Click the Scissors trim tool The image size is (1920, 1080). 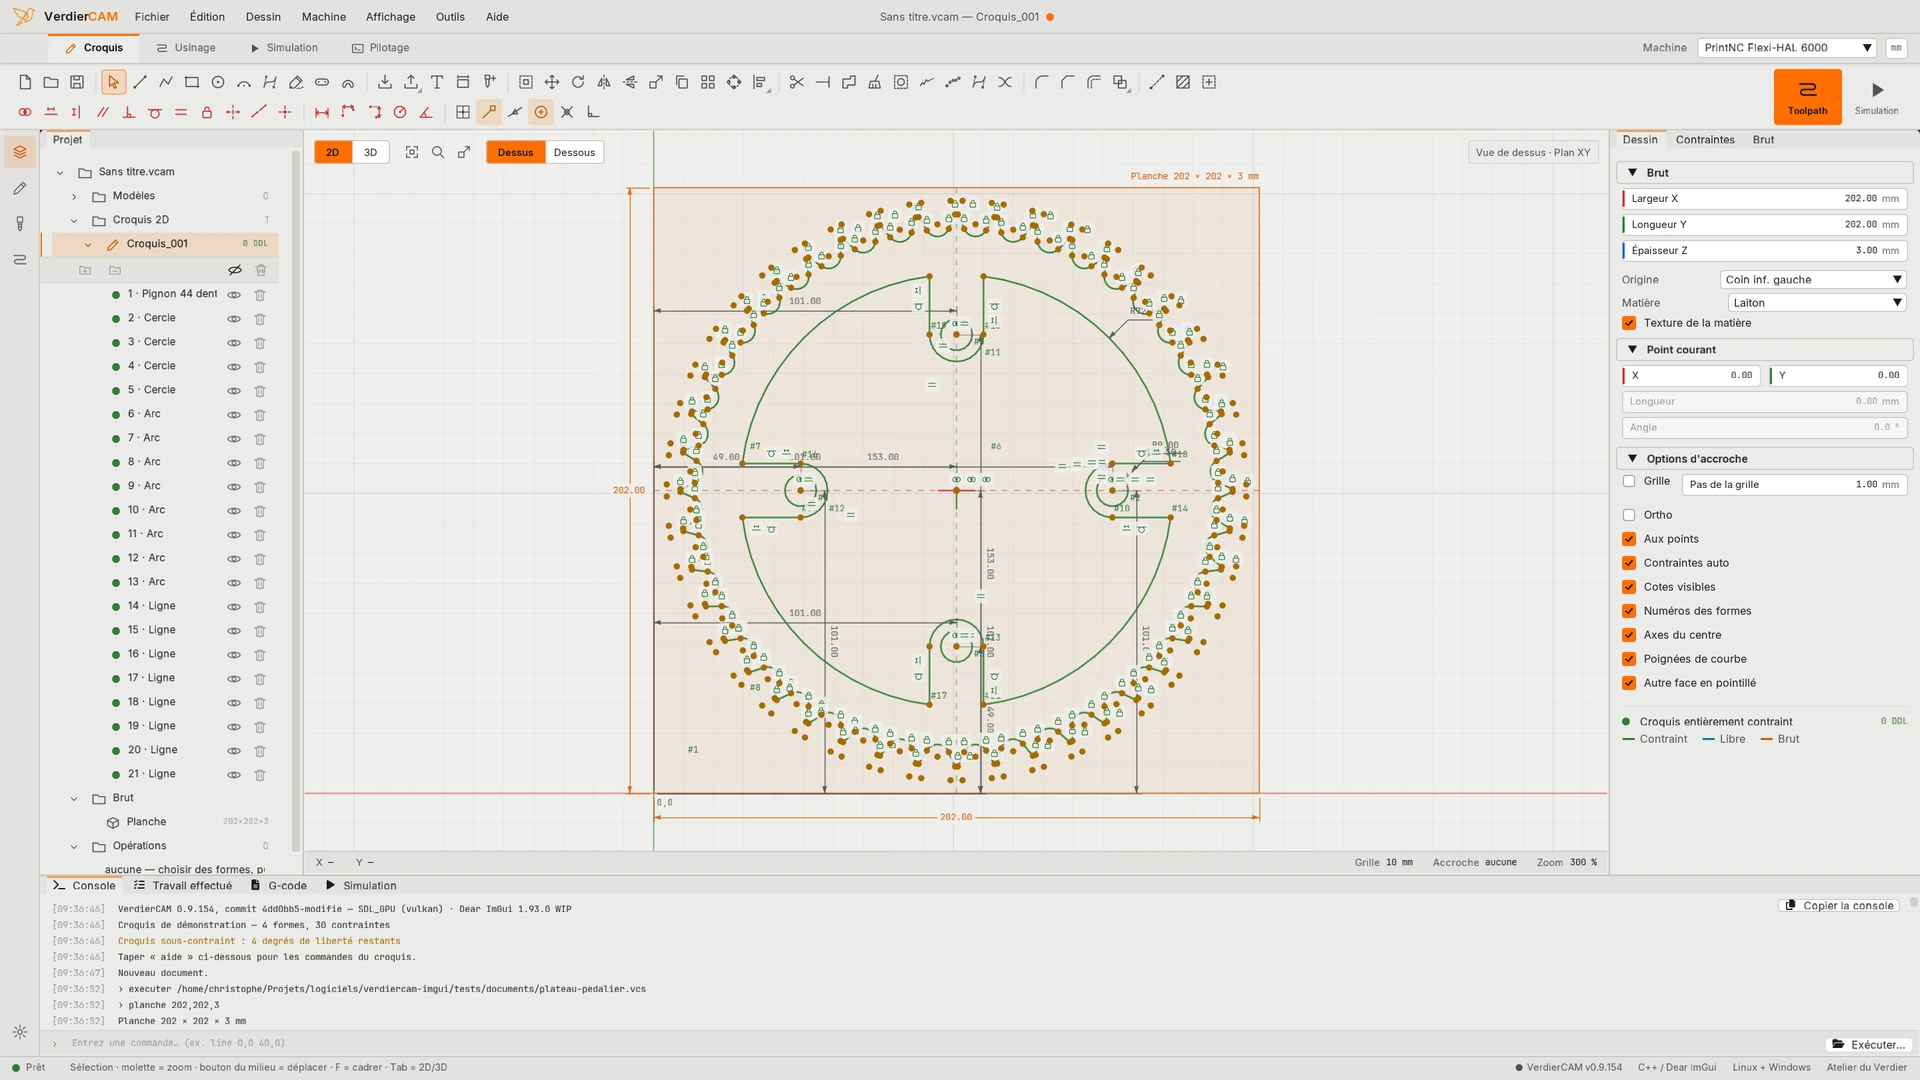pos(797,83)
